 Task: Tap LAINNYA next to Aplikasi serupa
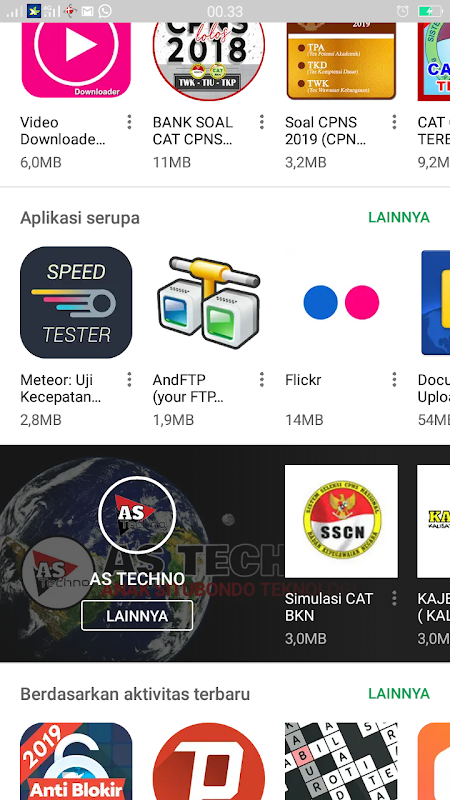399,218
